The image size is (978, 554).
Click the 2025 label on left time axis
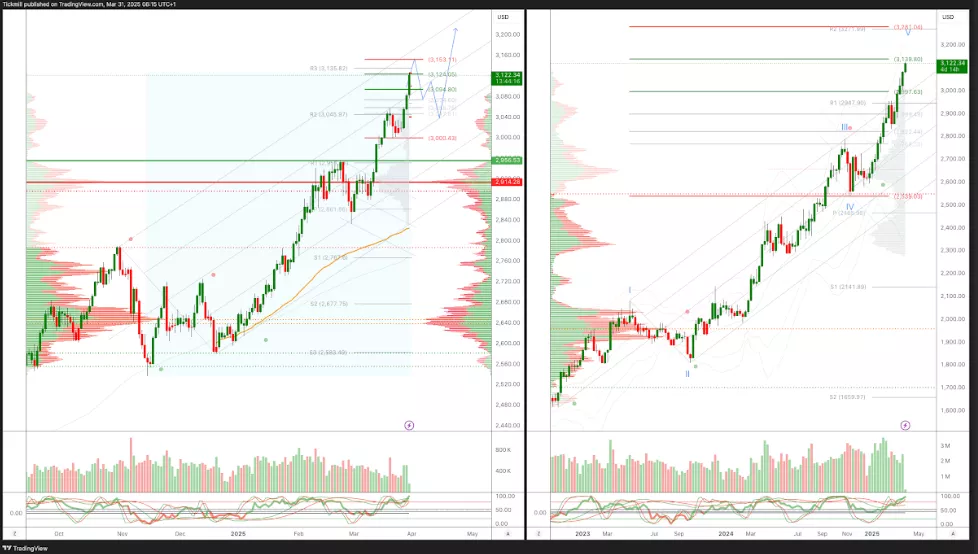click(237, 535)
